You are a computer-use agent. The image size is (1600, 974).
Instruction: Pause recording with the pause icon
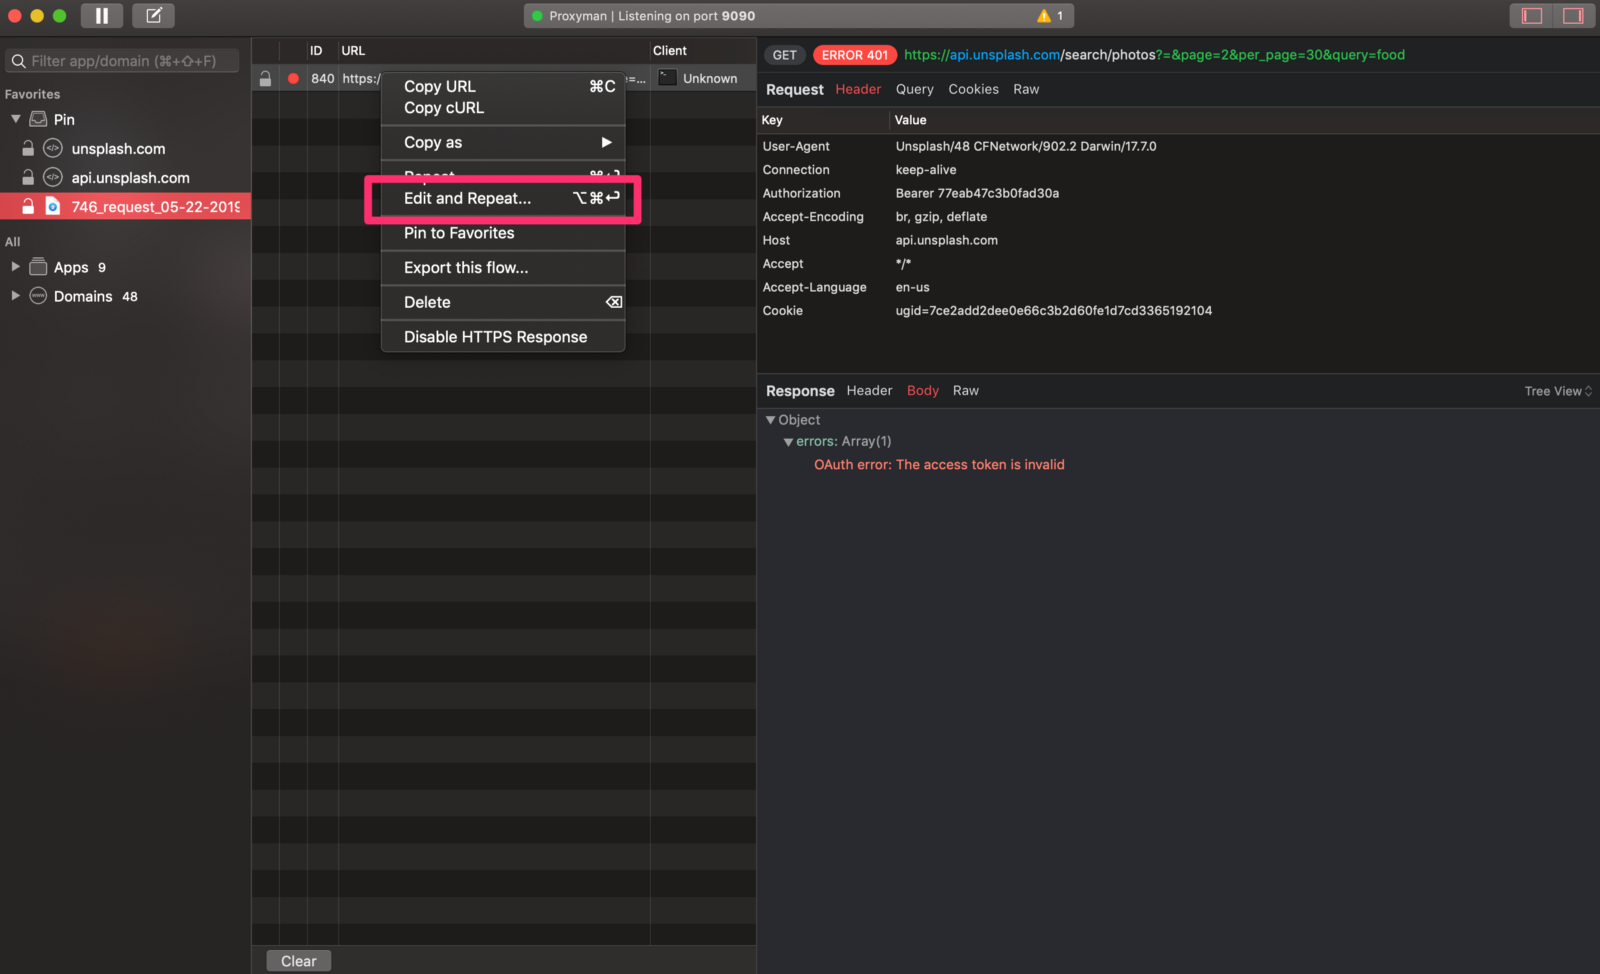coord(102,16)
